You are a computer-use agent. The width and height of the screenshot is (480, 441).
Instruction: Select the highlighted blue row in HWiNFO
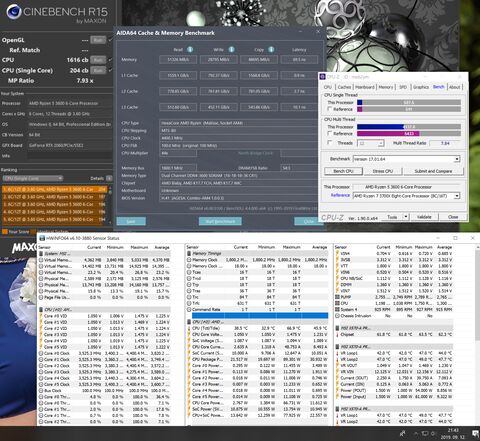(260, 316)
